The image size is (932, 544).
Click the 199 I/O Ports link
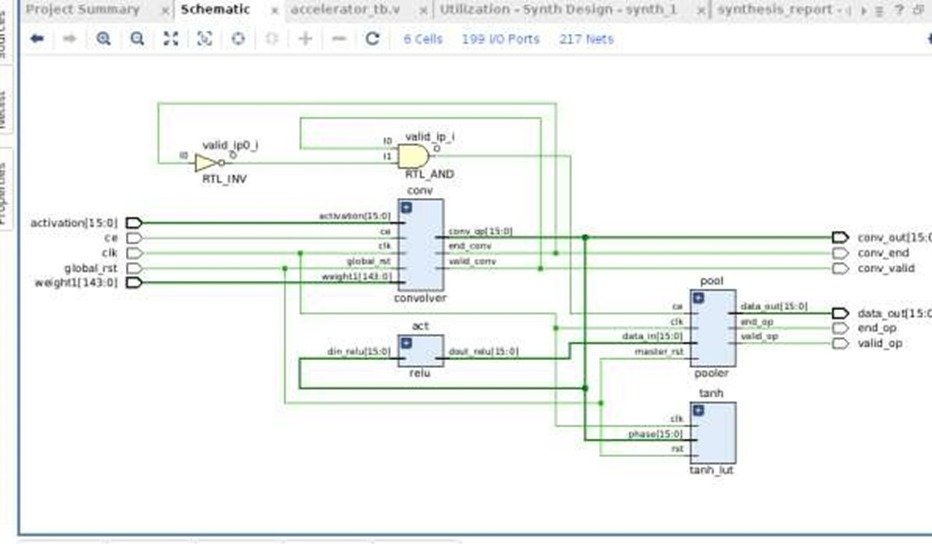[500, 39]
